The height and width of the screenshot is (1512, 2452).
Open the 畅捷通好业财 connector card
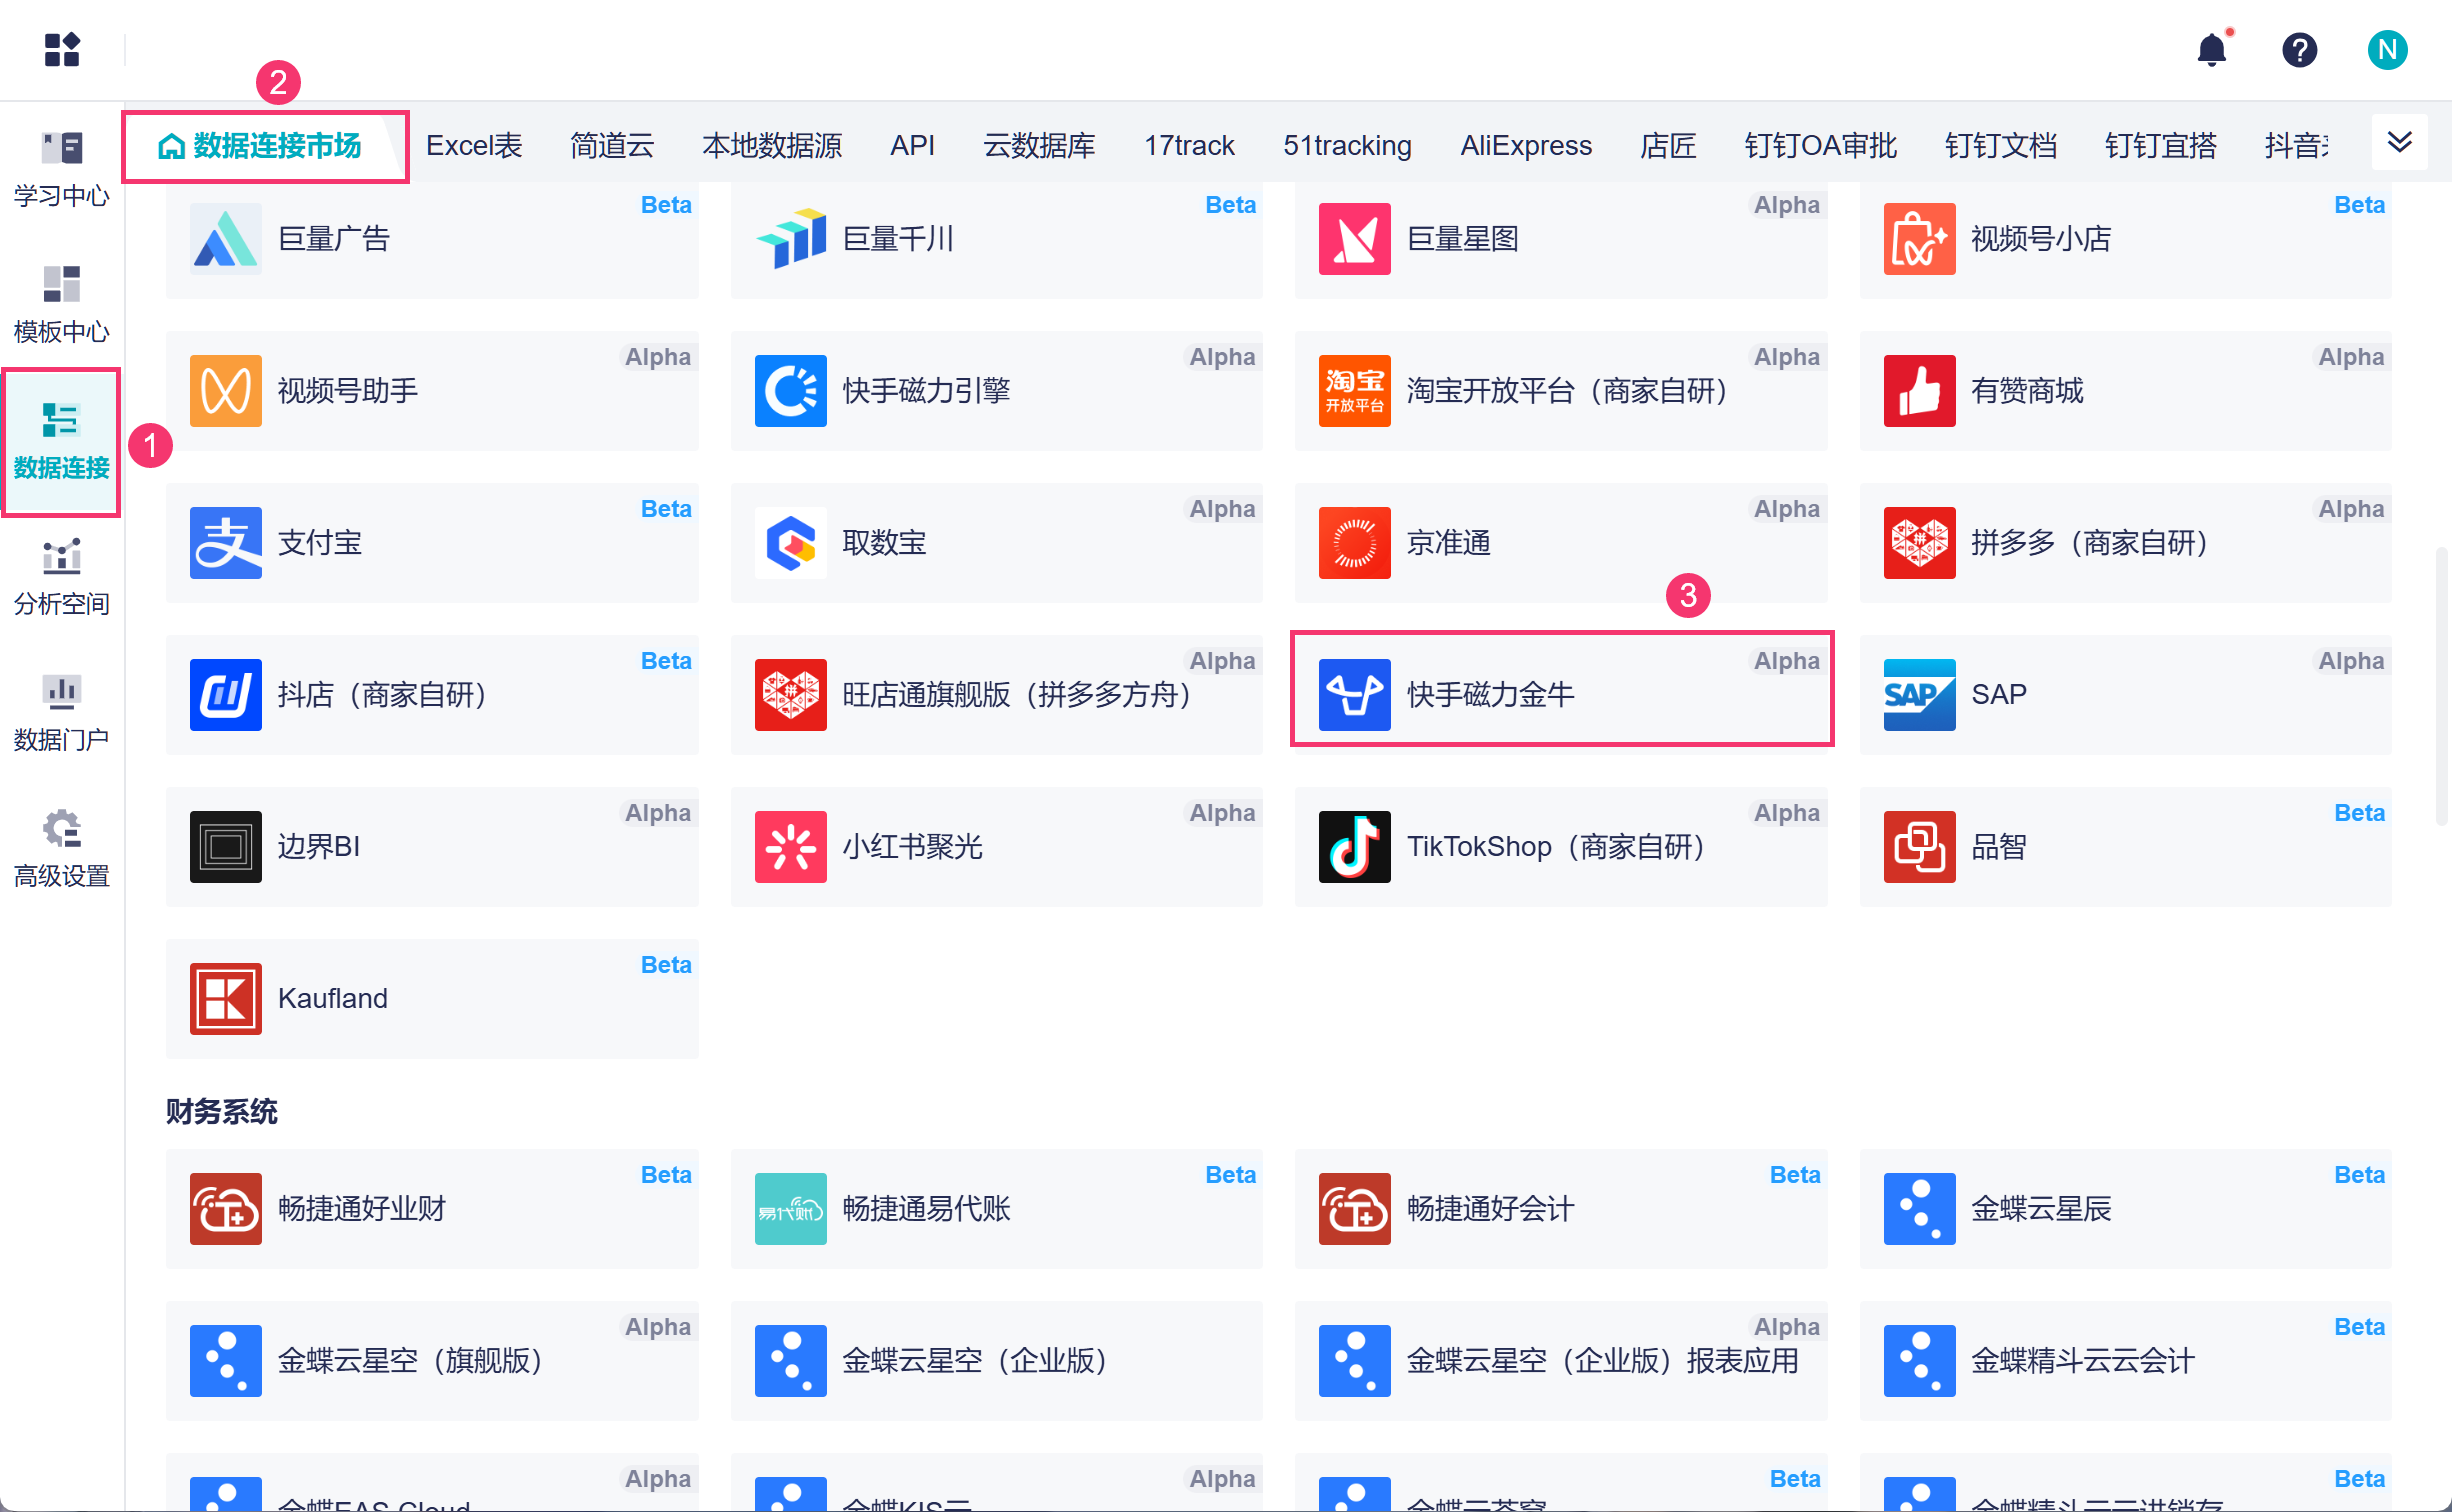click(432, 1209)
